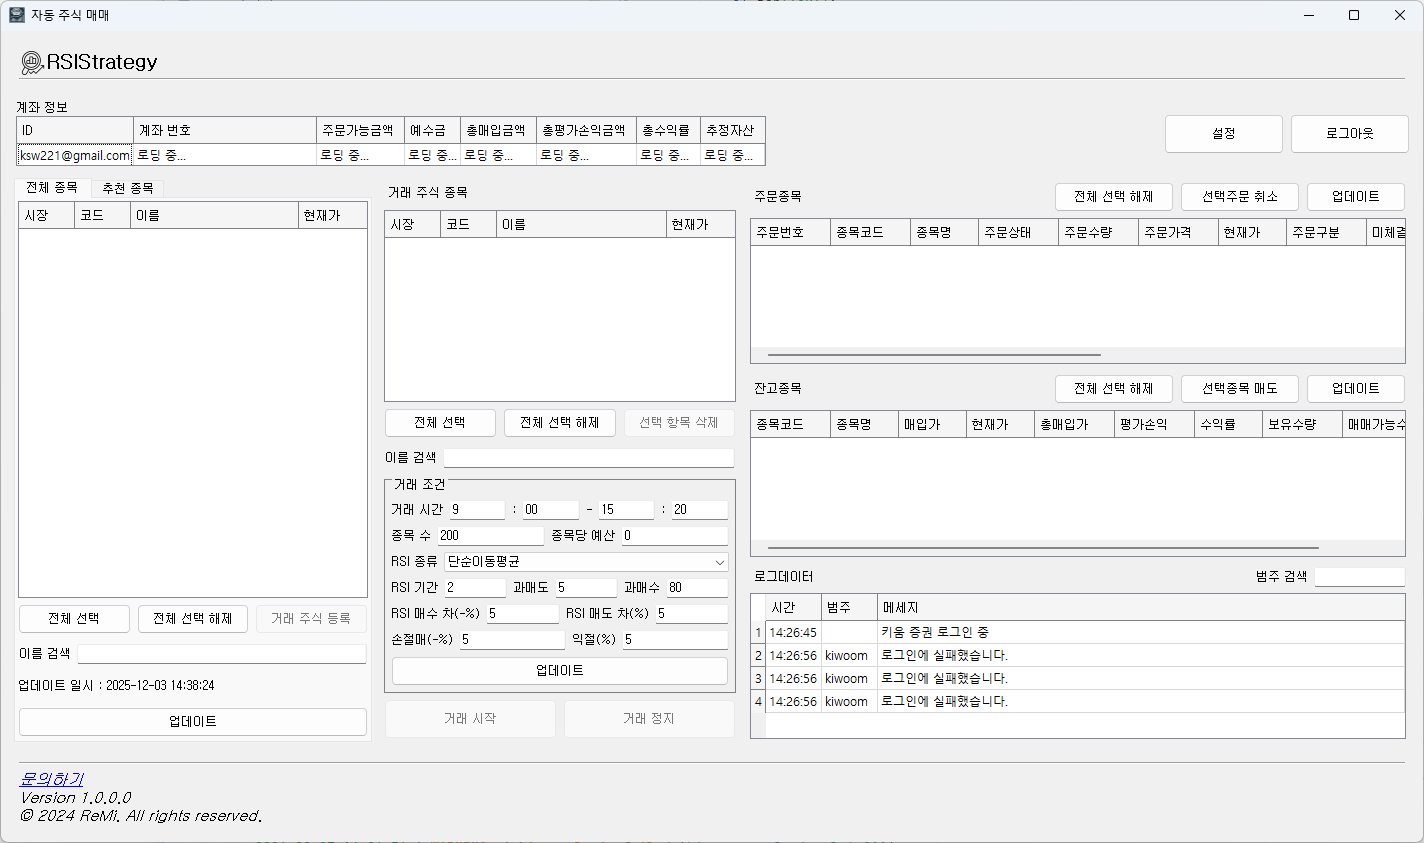Click 업데이트 in the 거래 조건 group
This screenshot has width=1424, height=843.
pyautogui.click(x=560, y=671)
